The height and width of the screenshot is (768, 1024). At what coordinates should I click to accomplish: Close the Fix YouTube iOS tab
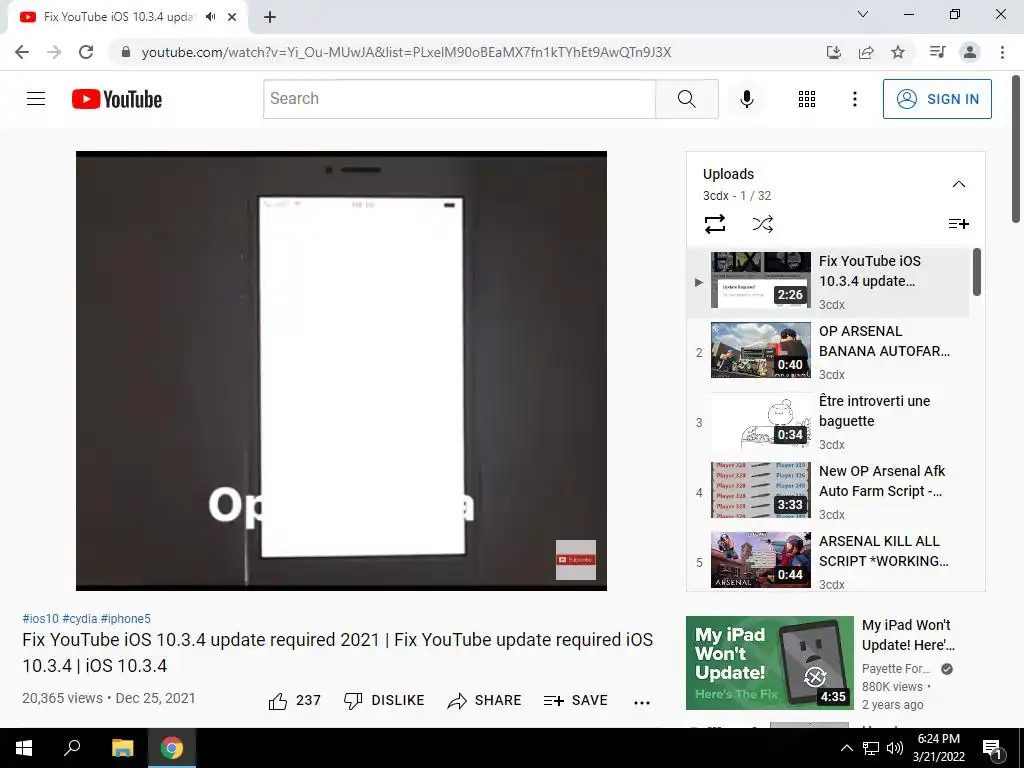(x=232, y=17)
